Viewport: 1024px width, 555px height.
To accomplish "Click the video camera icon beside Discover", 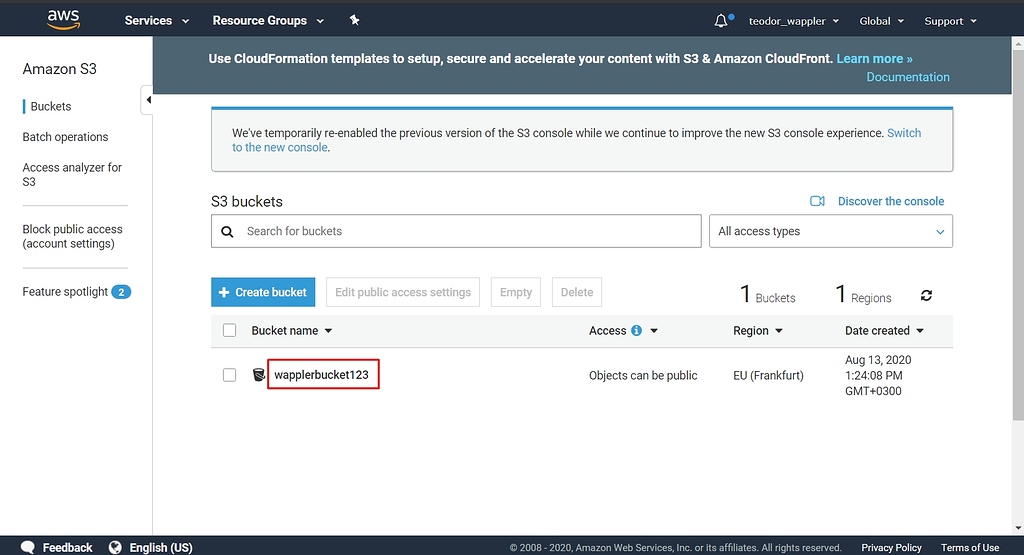I will [817, 201].
